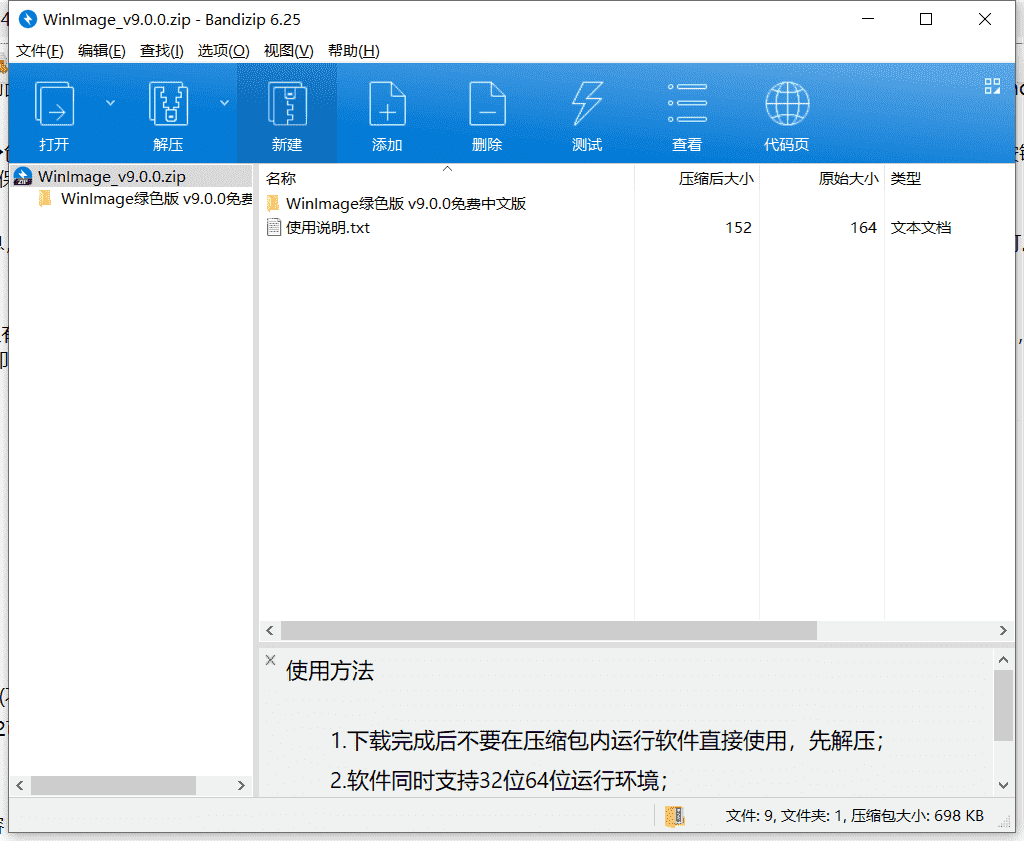
Task: Click right arrow of file list scrollbar
Action: coord(1003,631)
